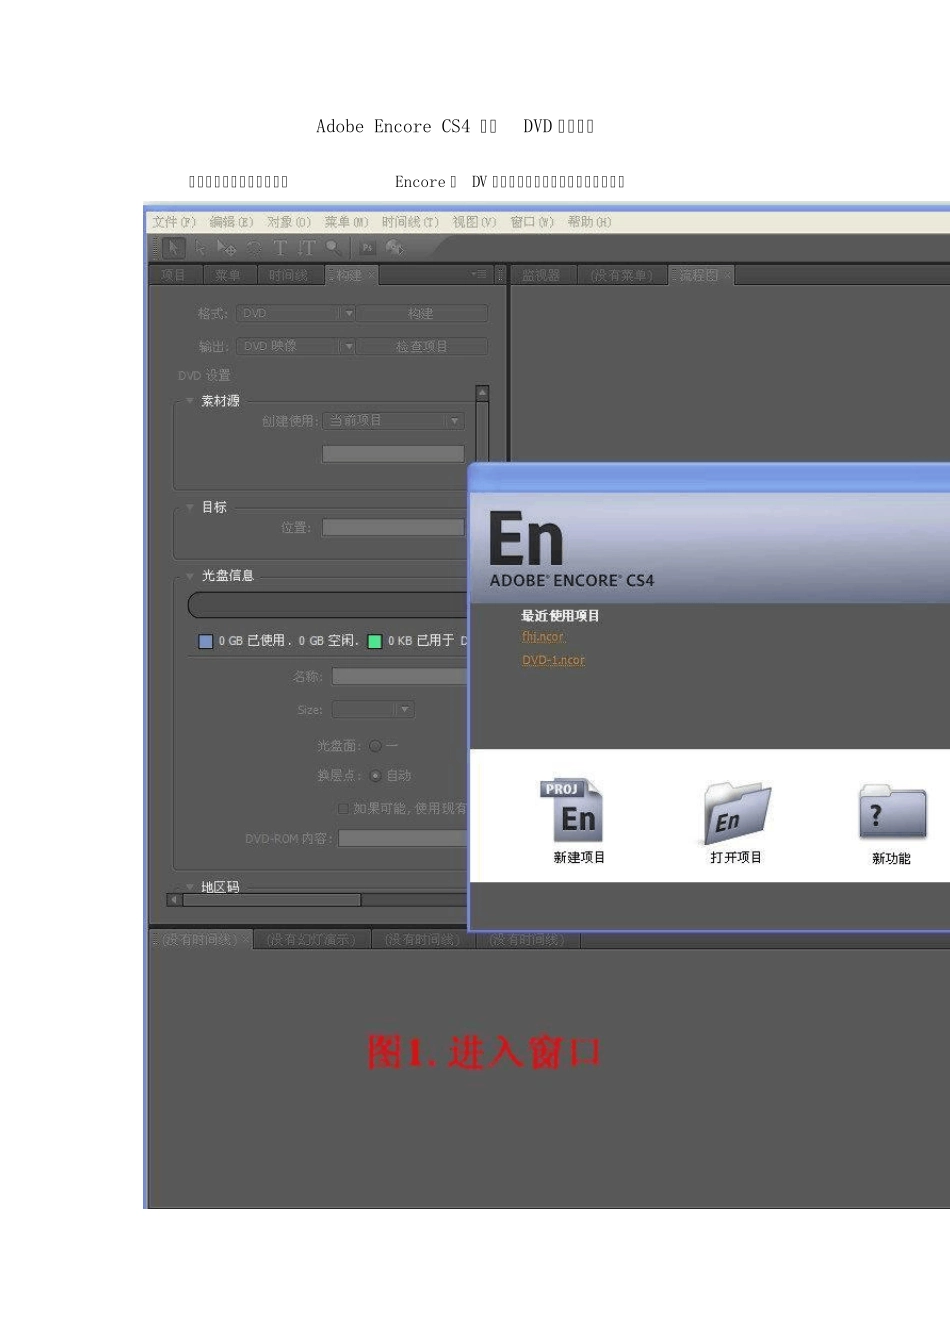Select the horizontal Text tool

(280, 247)
